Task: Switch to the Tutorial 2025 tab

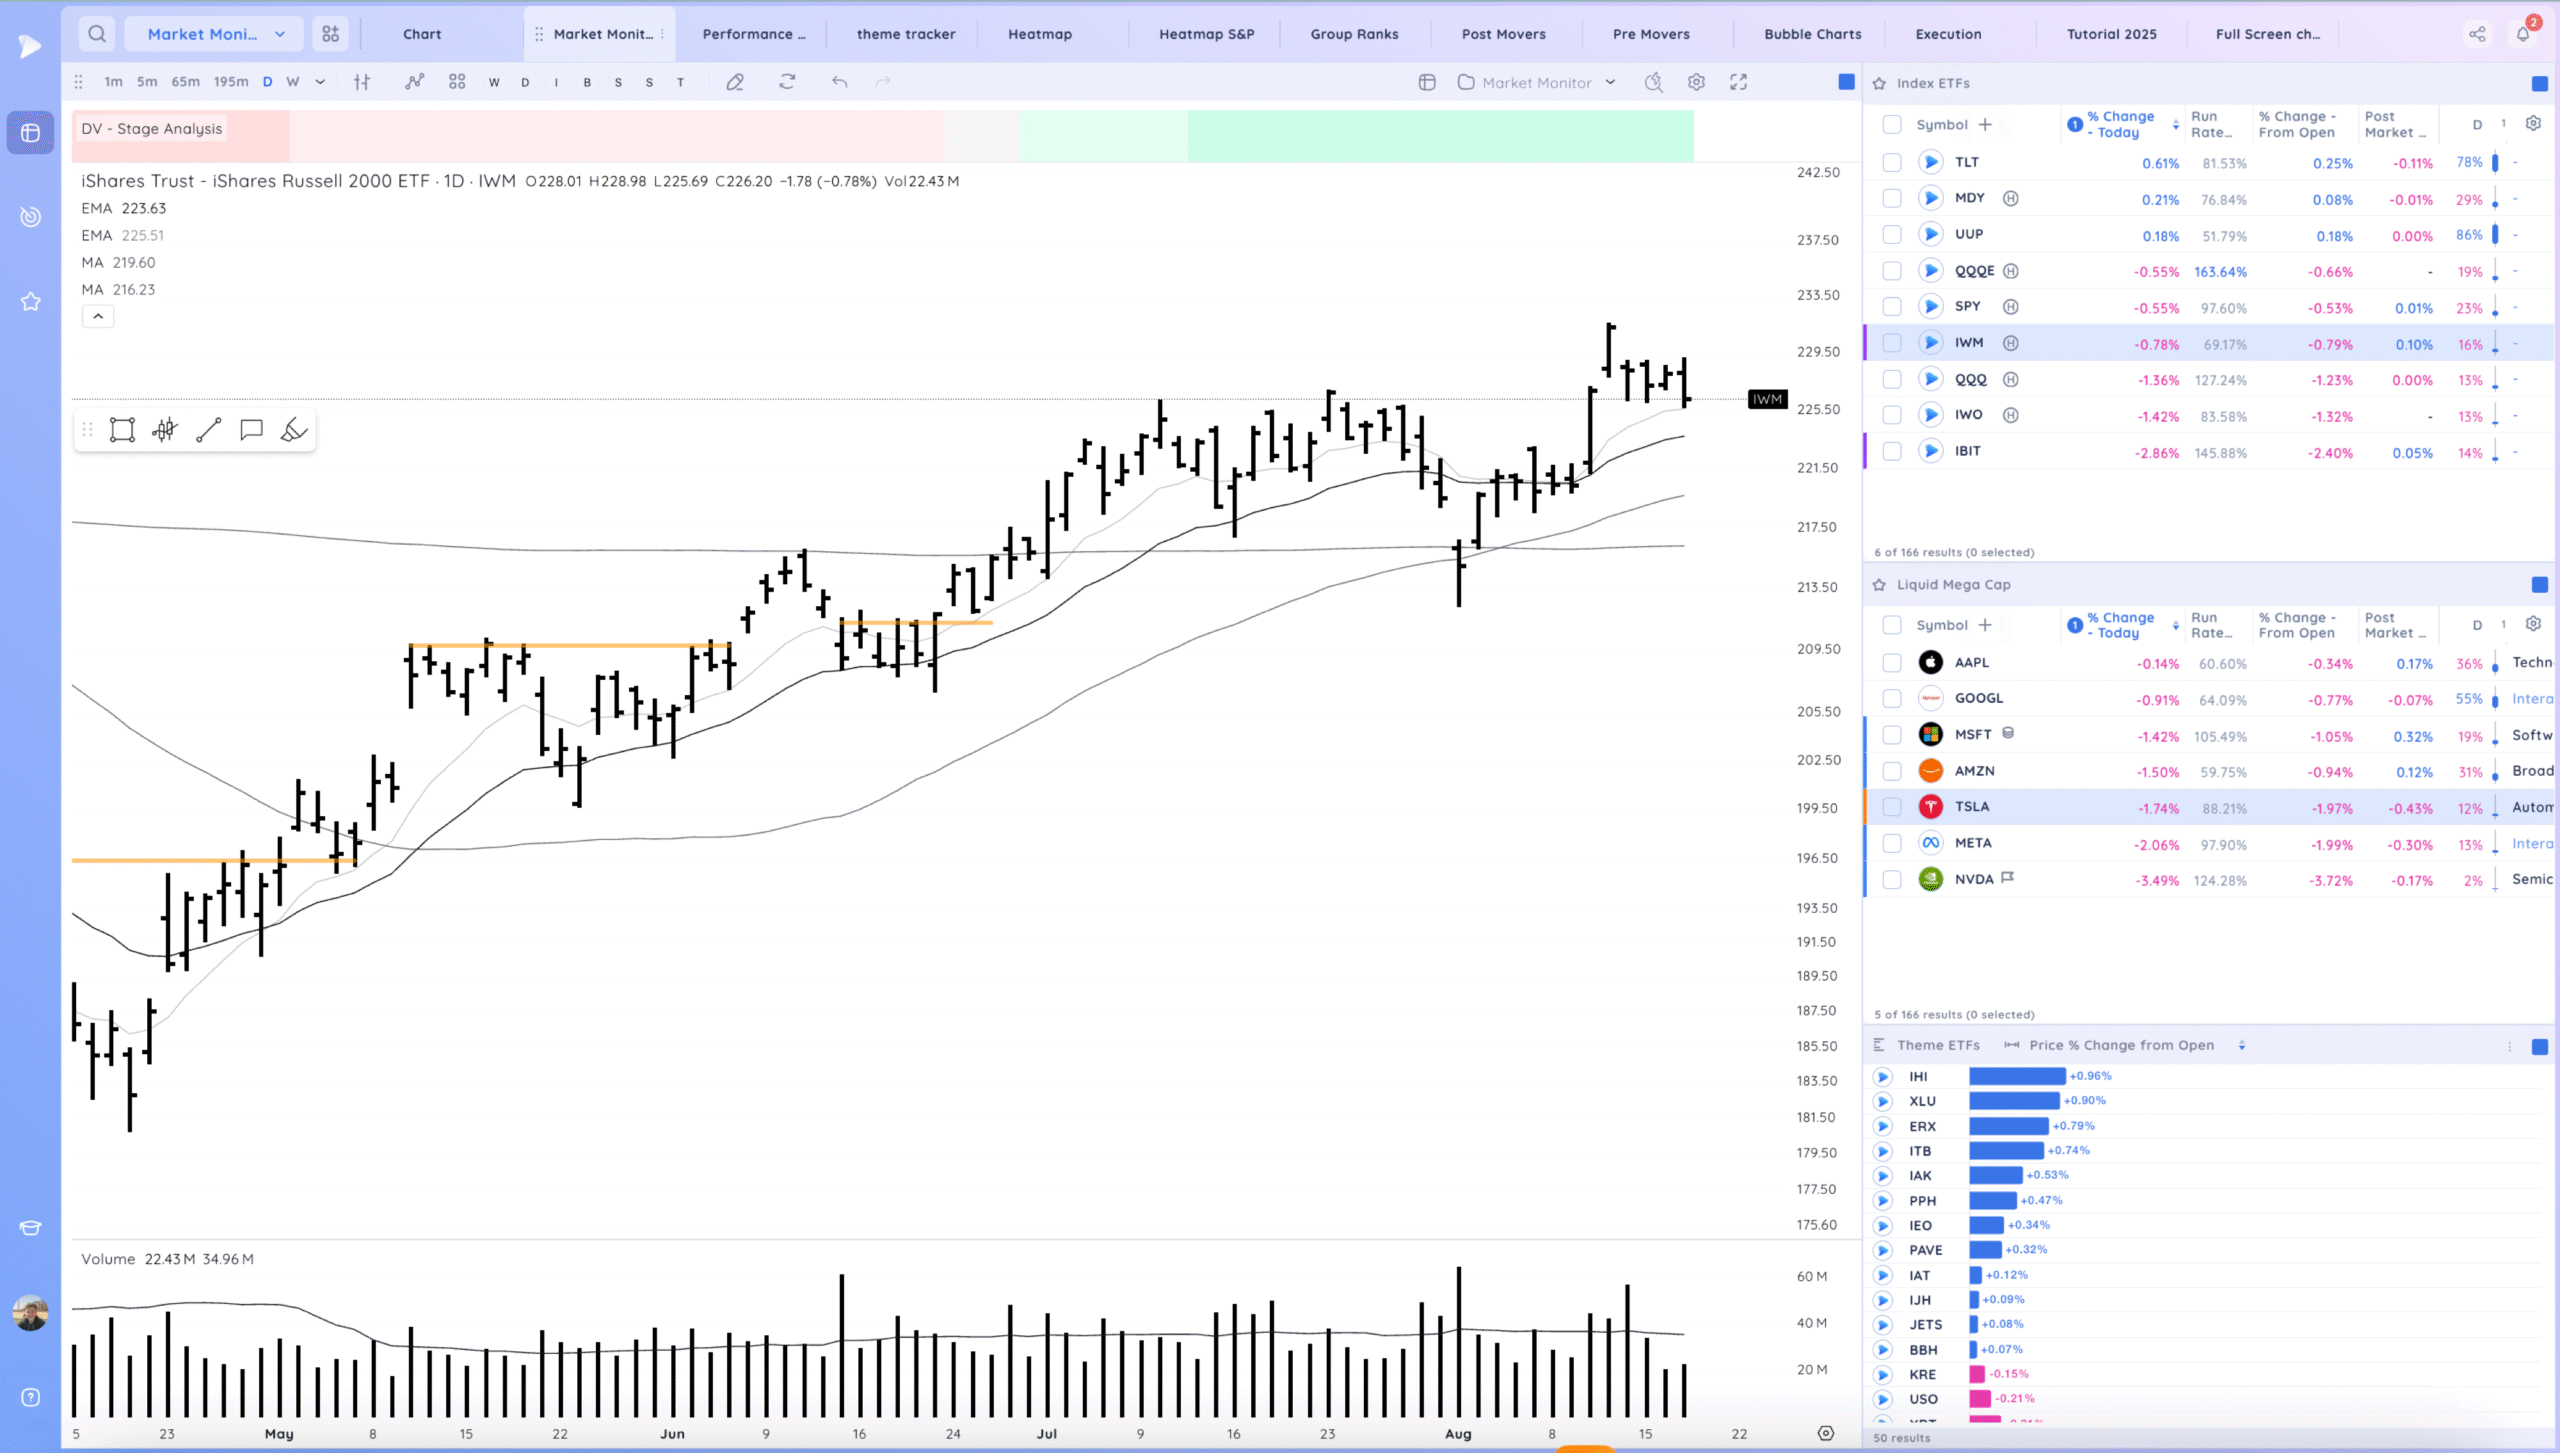Action: pyautogui.click(x=2112, y=34)
